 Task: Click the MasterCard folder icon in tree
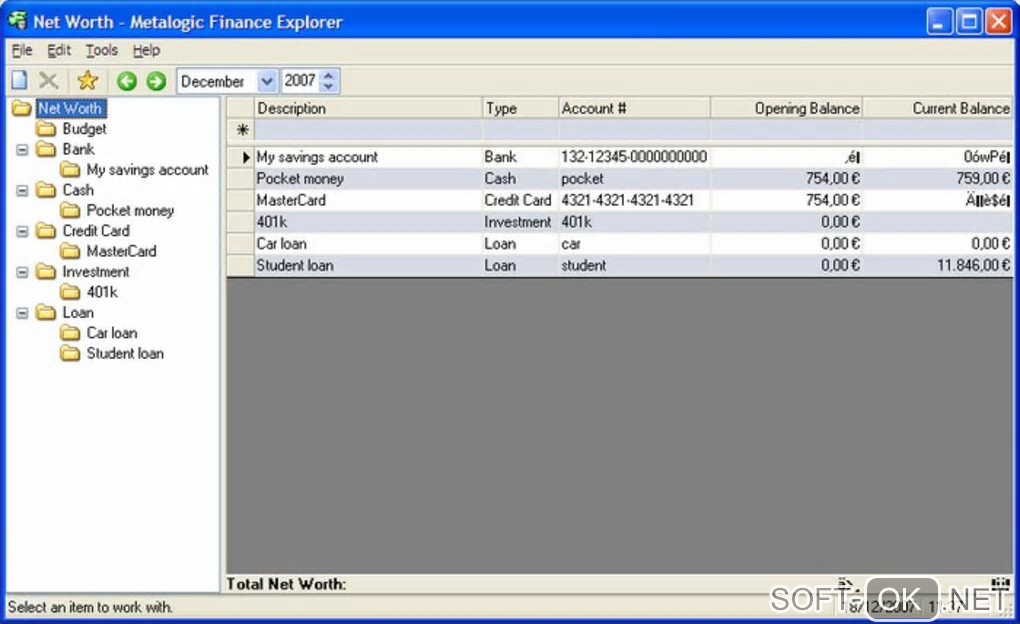click(70, 251)
